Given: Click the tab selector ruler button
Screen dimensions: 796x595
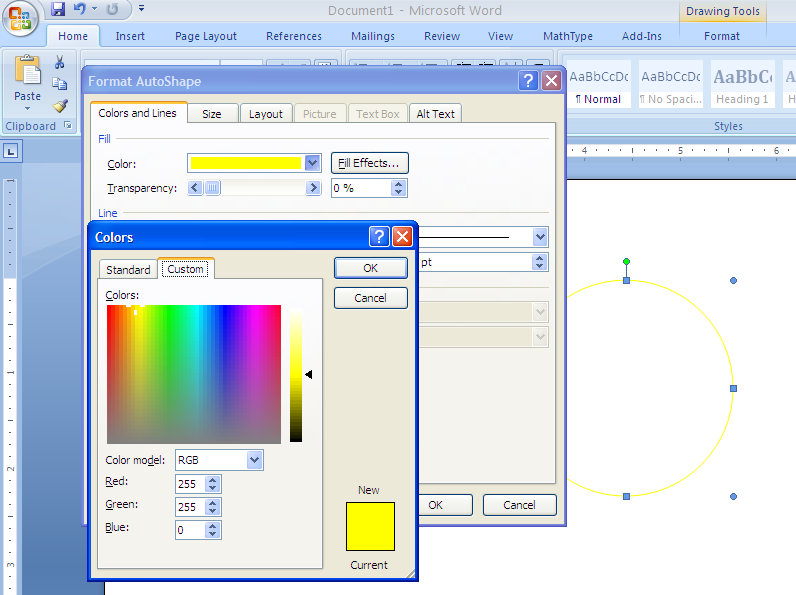Looking at the screenshot, I should [x=11, y=151].
